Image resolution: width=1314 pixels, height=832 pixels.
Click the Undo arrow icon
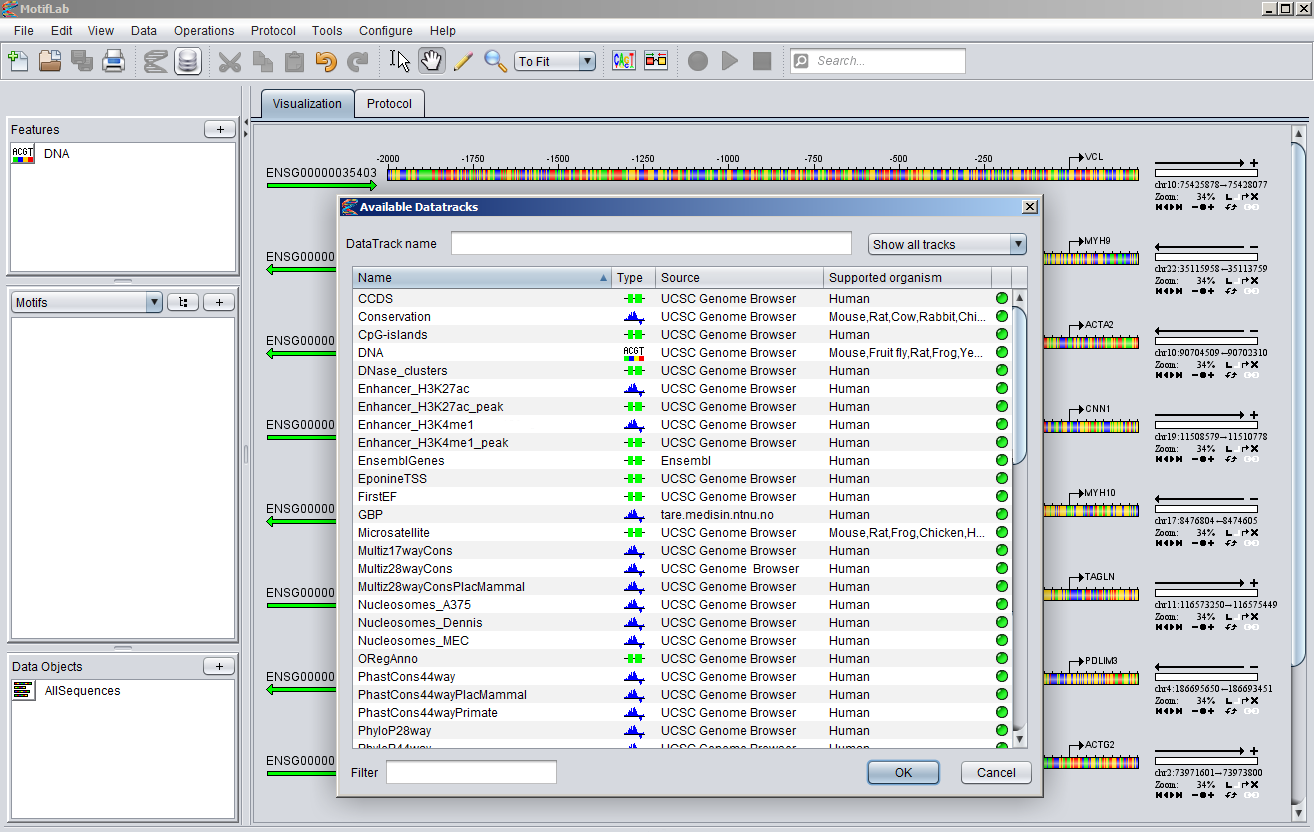pos(326,61)
